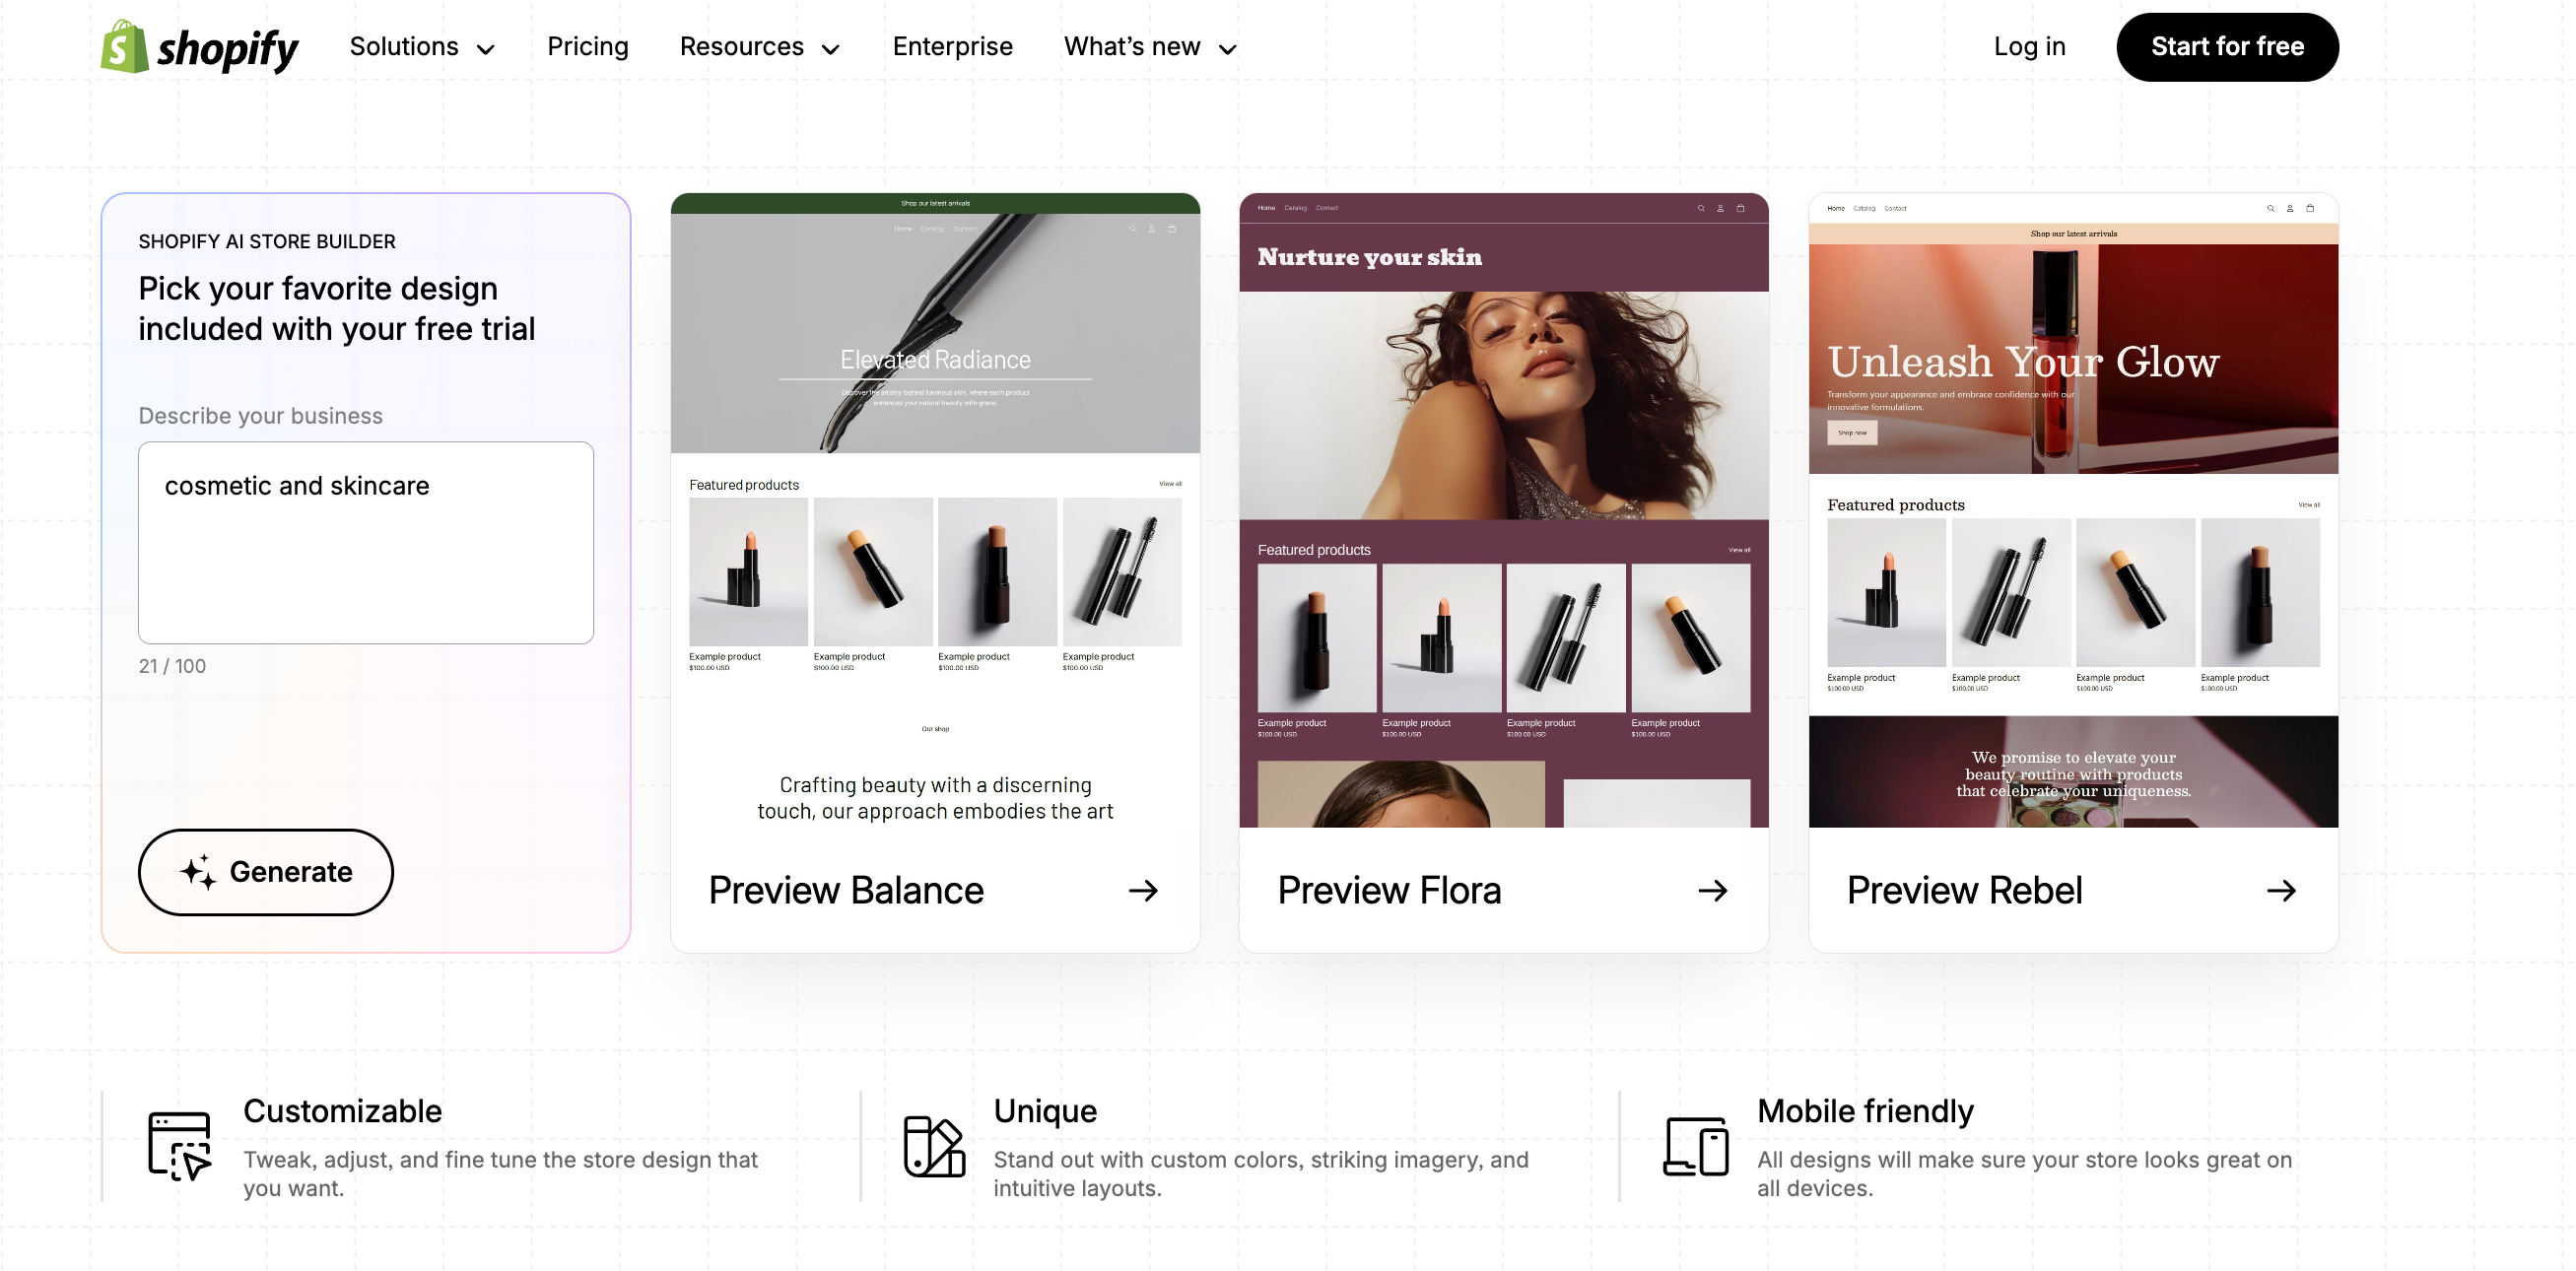The height and width of the screenshot is (1271, 2576).
Task: Expand the Solutions dropdown chevron
Action: [x=486, y=49]
